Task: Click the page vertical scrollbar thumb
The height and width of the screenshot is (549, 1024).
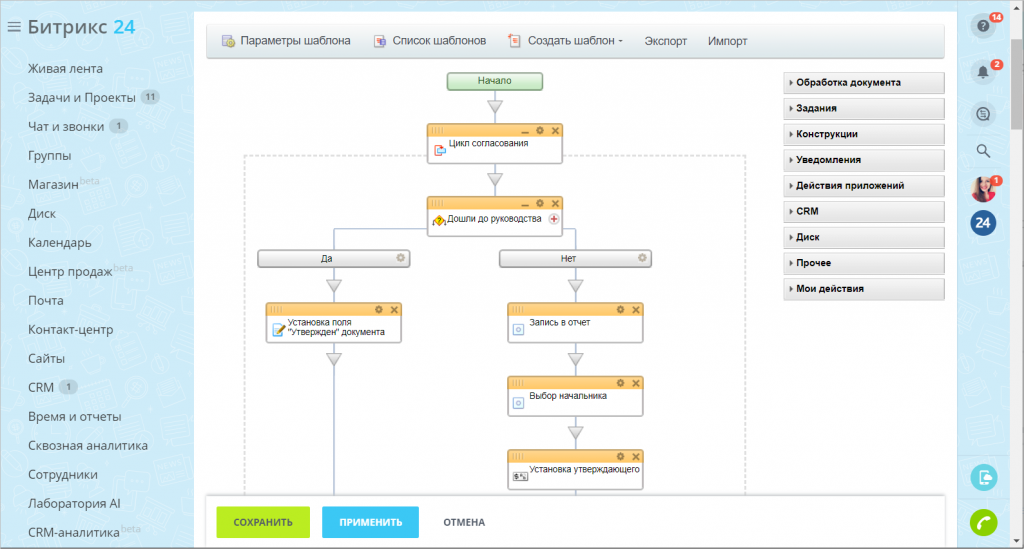Action: tap(1016, 84)
